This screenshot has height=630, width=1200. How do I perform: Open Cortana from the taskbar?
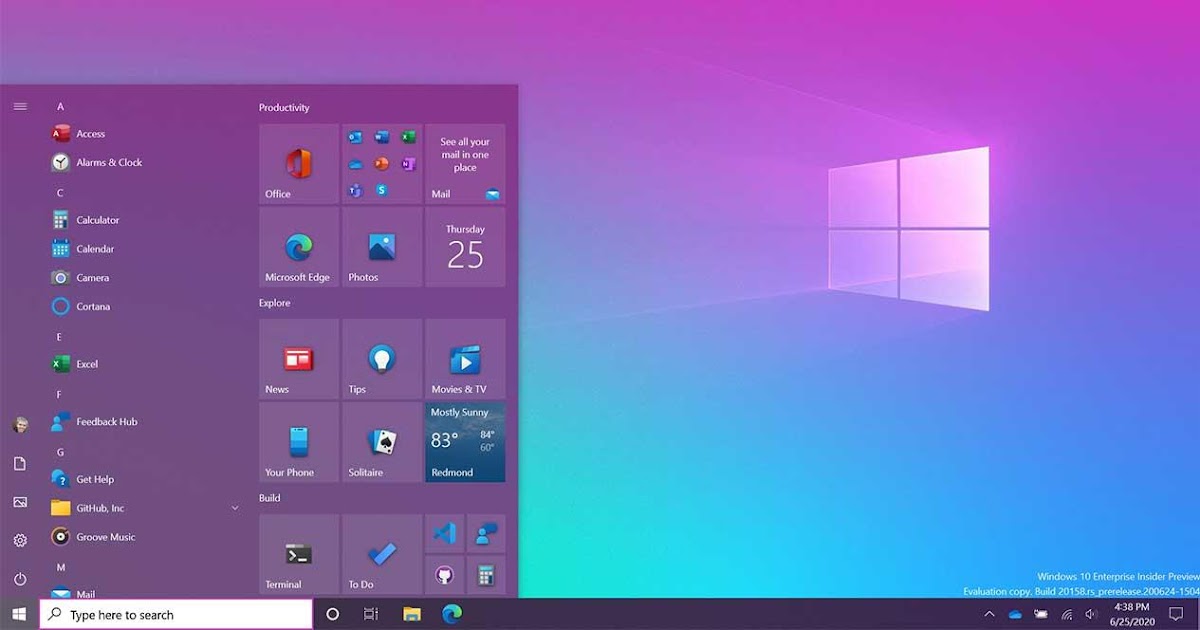tap(333, 614)
